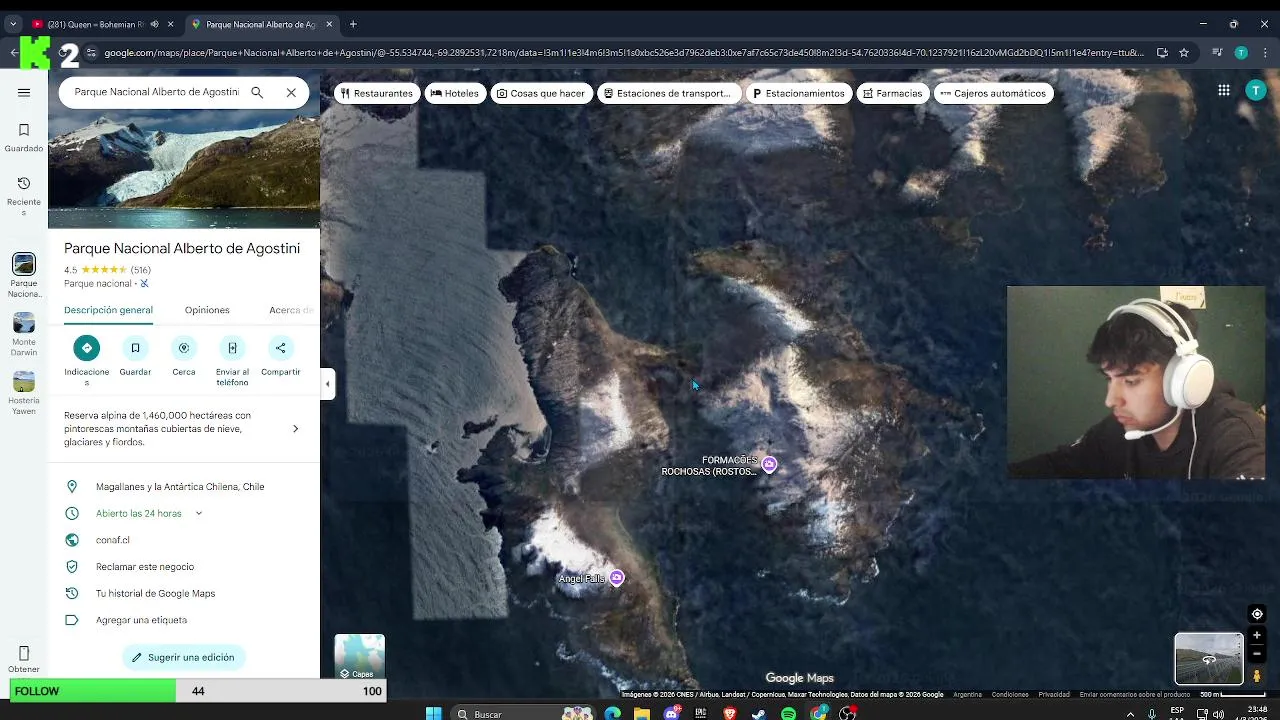Click the Formações Rochosas map pin

tap(769, 464)
